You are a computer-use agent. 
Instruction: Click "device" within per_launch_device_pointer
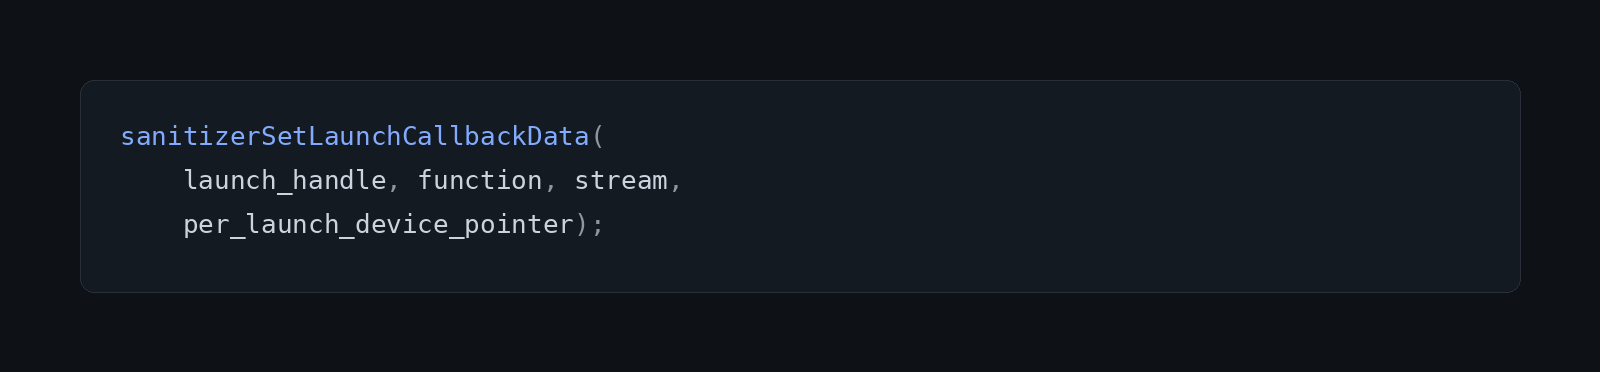[402, 224]
